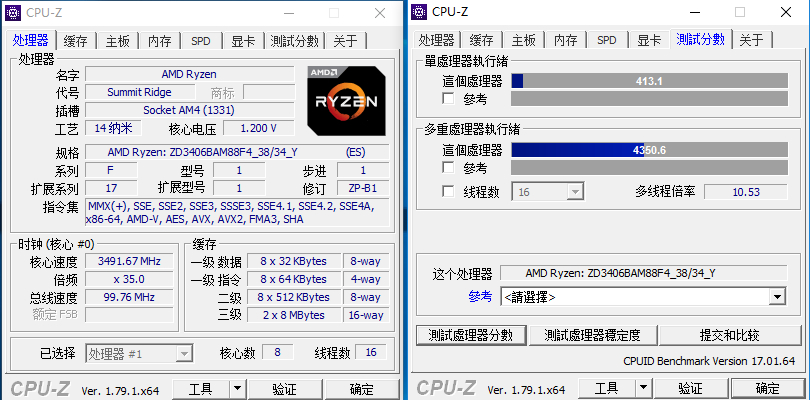Image resolution: width=810 pixels, height=400 pixels.
Task: Open 工具 dropdown arrow in left window
Action: click(238, 389)
